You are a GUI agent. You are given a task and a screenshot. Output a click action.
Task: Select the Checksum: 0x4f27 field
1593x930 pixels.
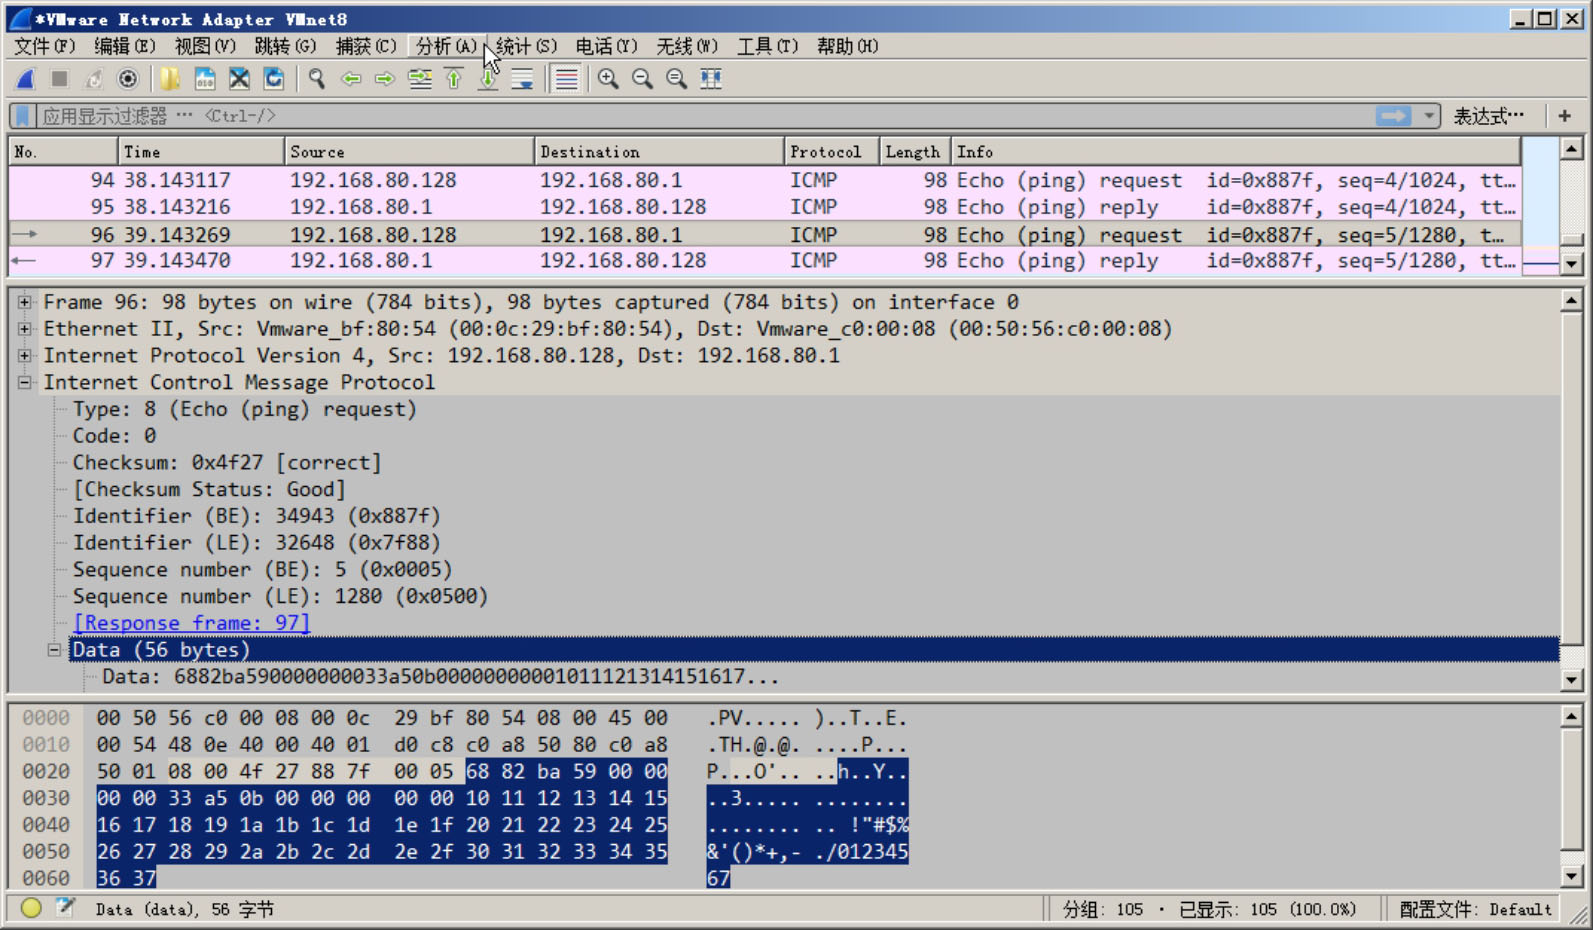pyautogui.click(x=227, y=462)
